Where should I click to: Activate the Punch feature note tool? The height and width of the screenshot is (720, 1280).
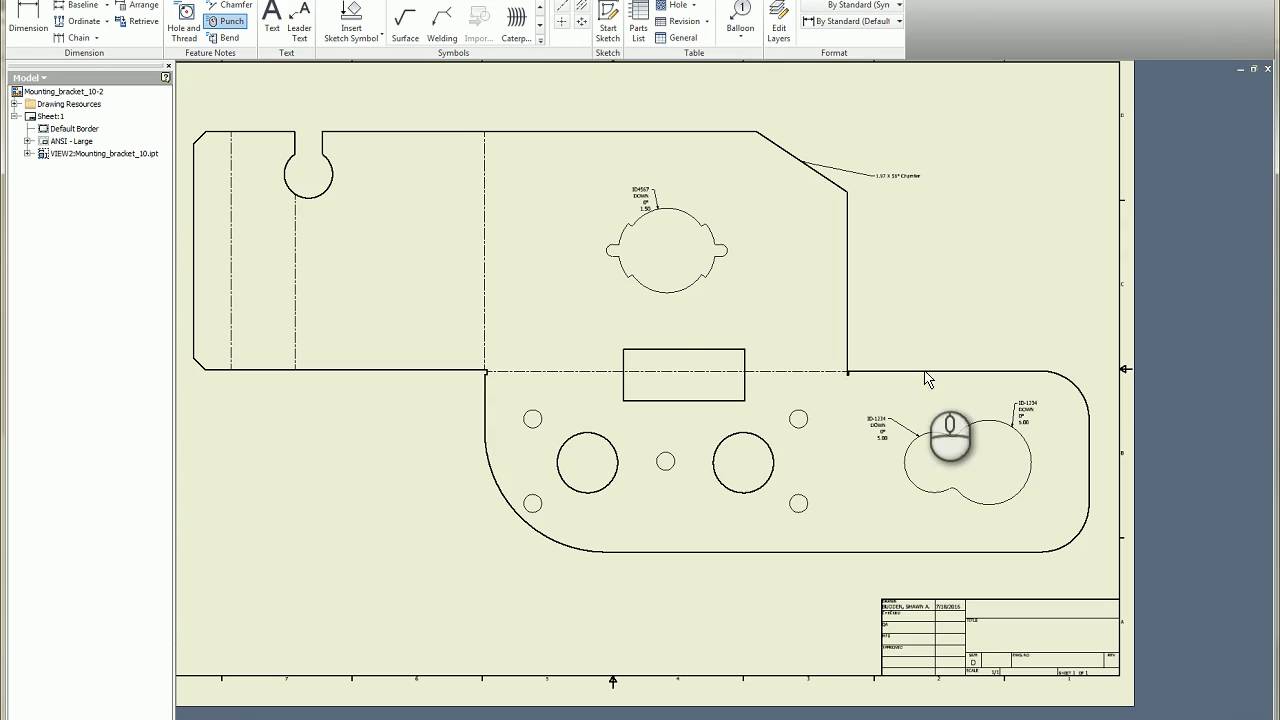[225, 20]
